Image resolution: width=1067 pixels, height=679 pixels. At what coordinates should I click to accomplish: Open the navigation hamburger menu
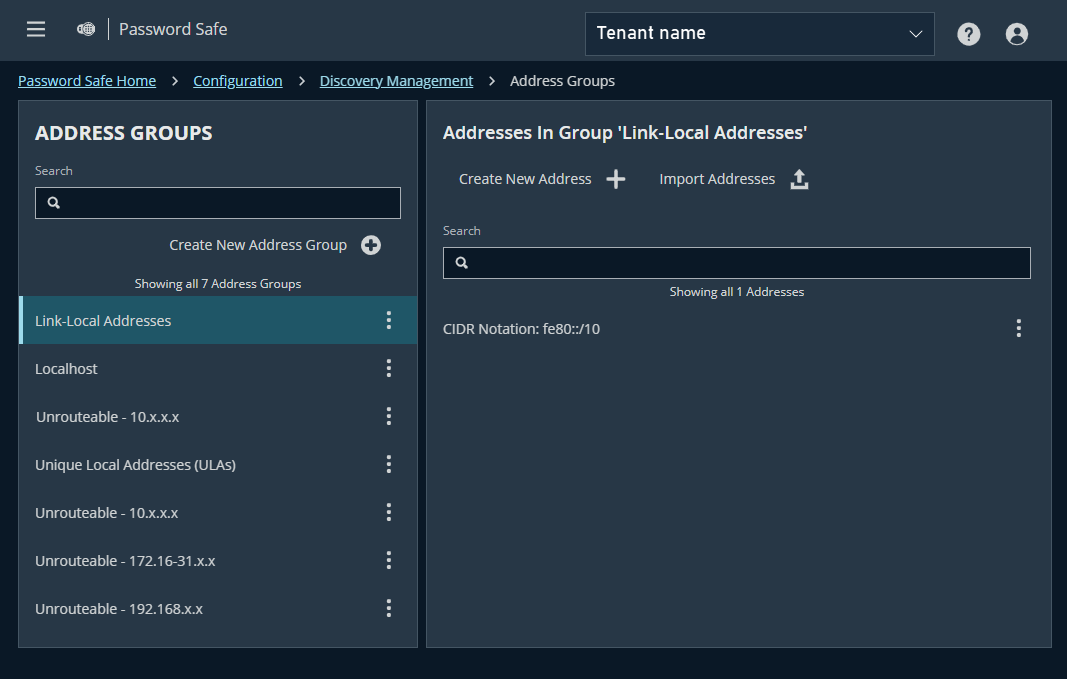tap(35, 29)
